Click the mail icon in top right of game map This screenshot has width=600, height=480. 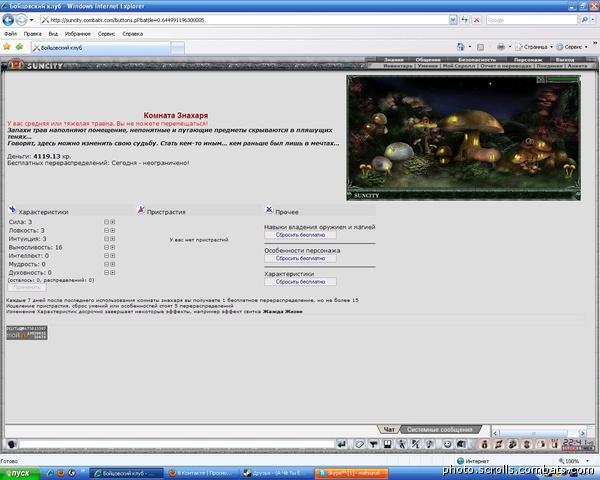[x=540, y=79]
